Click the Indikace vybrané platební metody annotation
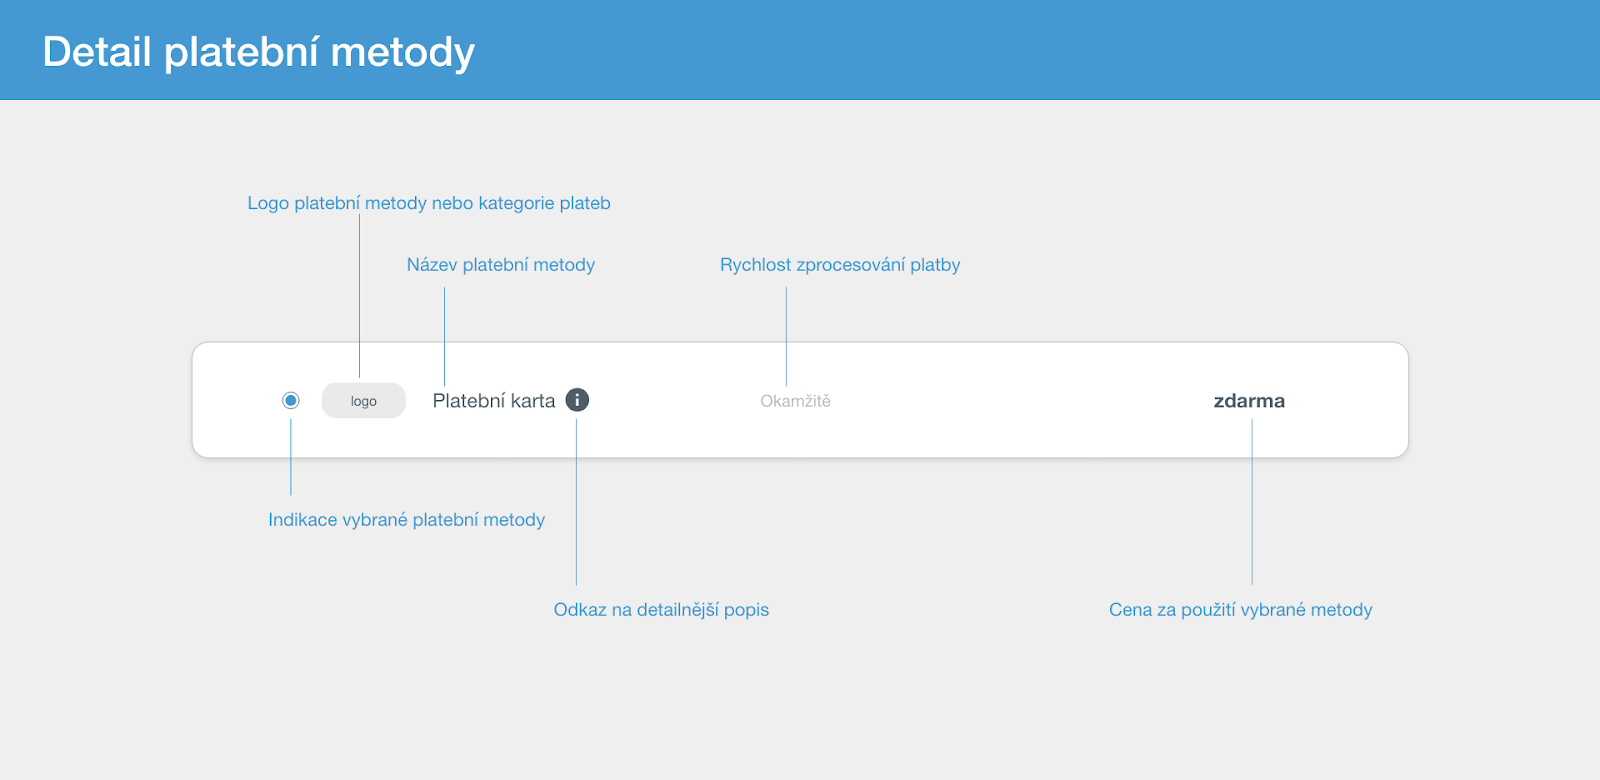This screenshot has height=780, width=1600. click(407, 520)
